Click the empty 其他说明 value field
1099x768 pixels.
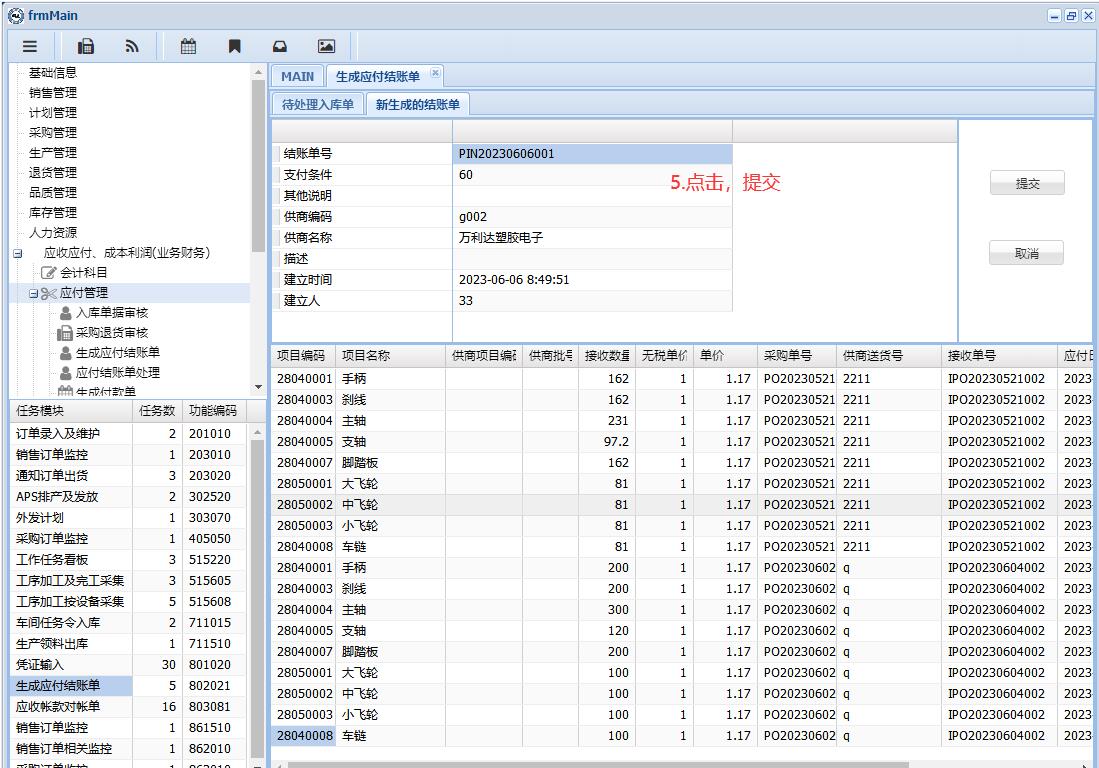point(592,196)
